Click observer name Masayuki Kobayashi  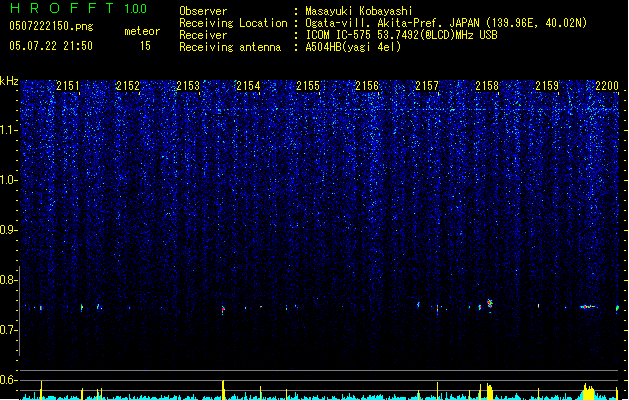(x=359, y=11)
